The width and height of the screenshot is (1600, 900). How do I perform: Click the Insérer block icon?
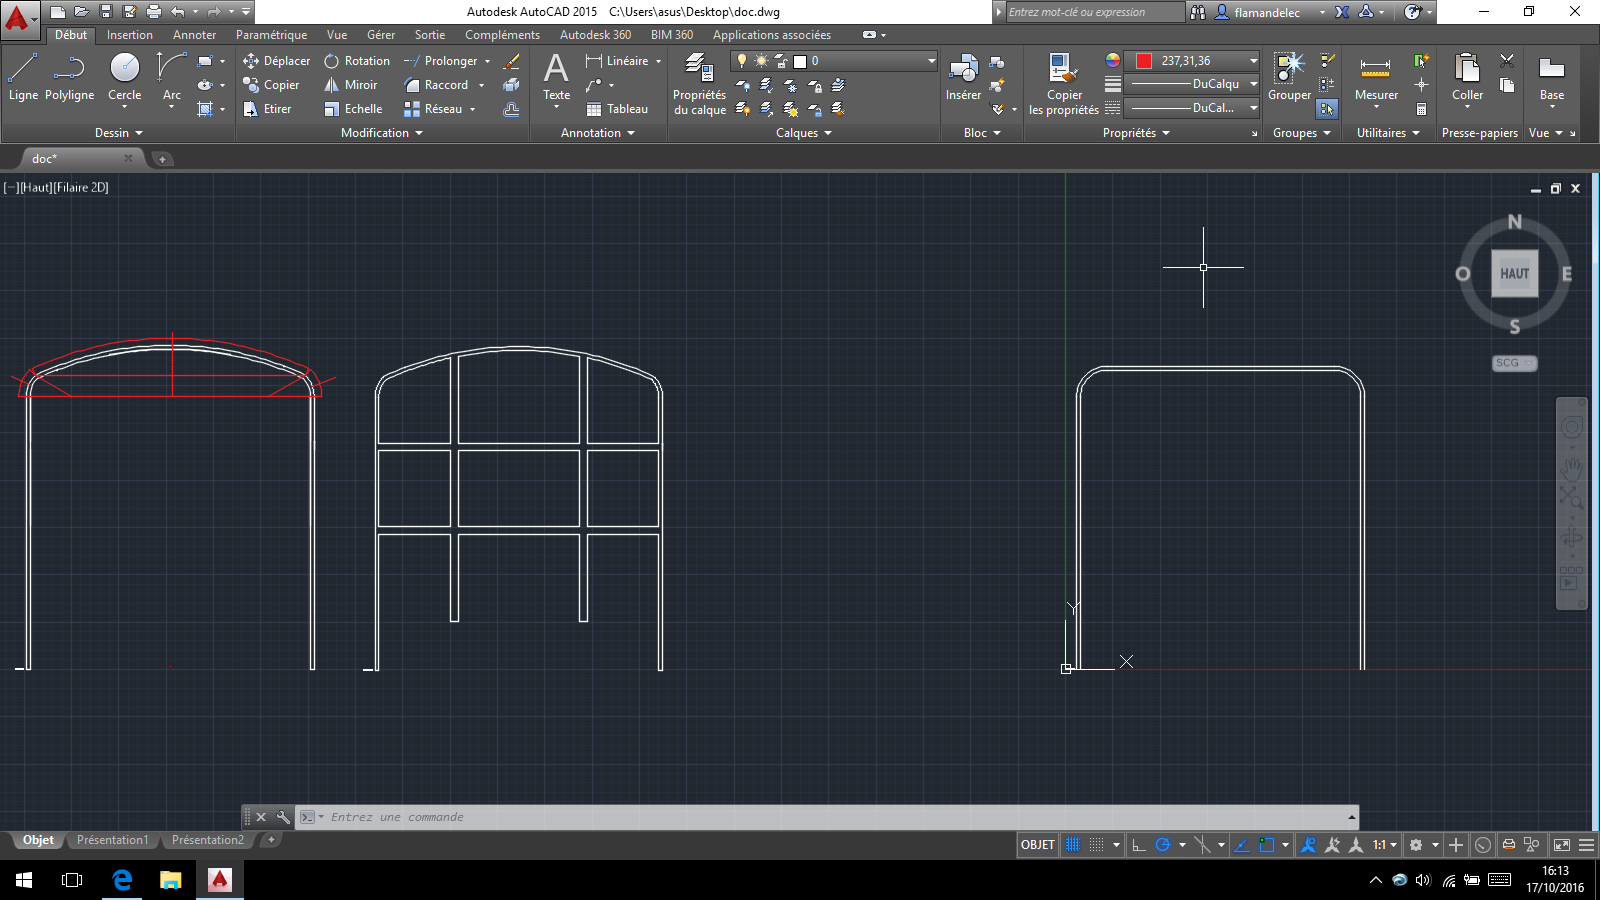coord(963,70)
